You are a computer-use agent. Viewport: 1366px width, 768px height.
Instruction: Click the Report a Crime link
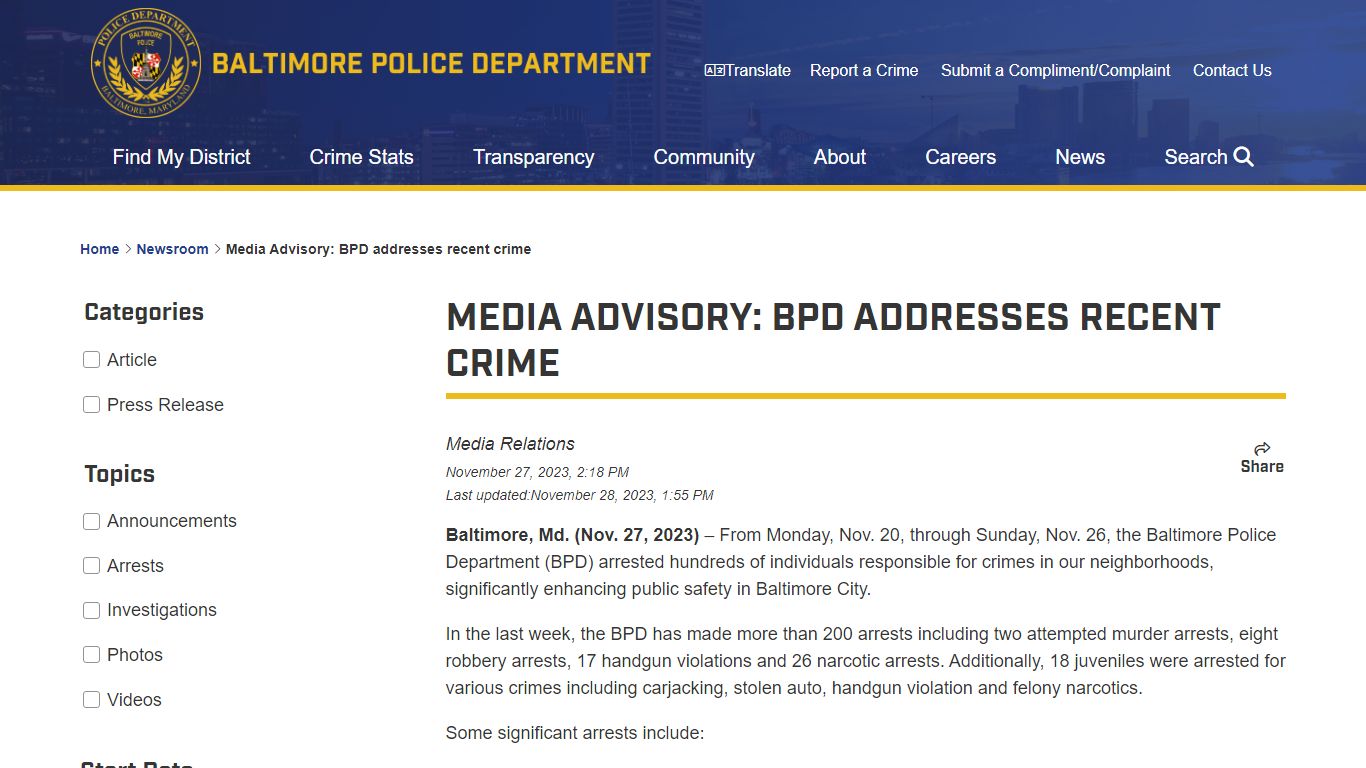pyautogui.click(x=864, y=70)
